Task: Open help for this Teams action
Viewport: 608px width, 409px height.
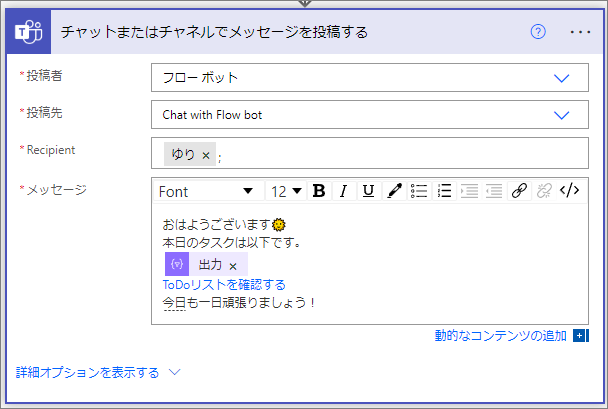Action: (x=538, y=32)
